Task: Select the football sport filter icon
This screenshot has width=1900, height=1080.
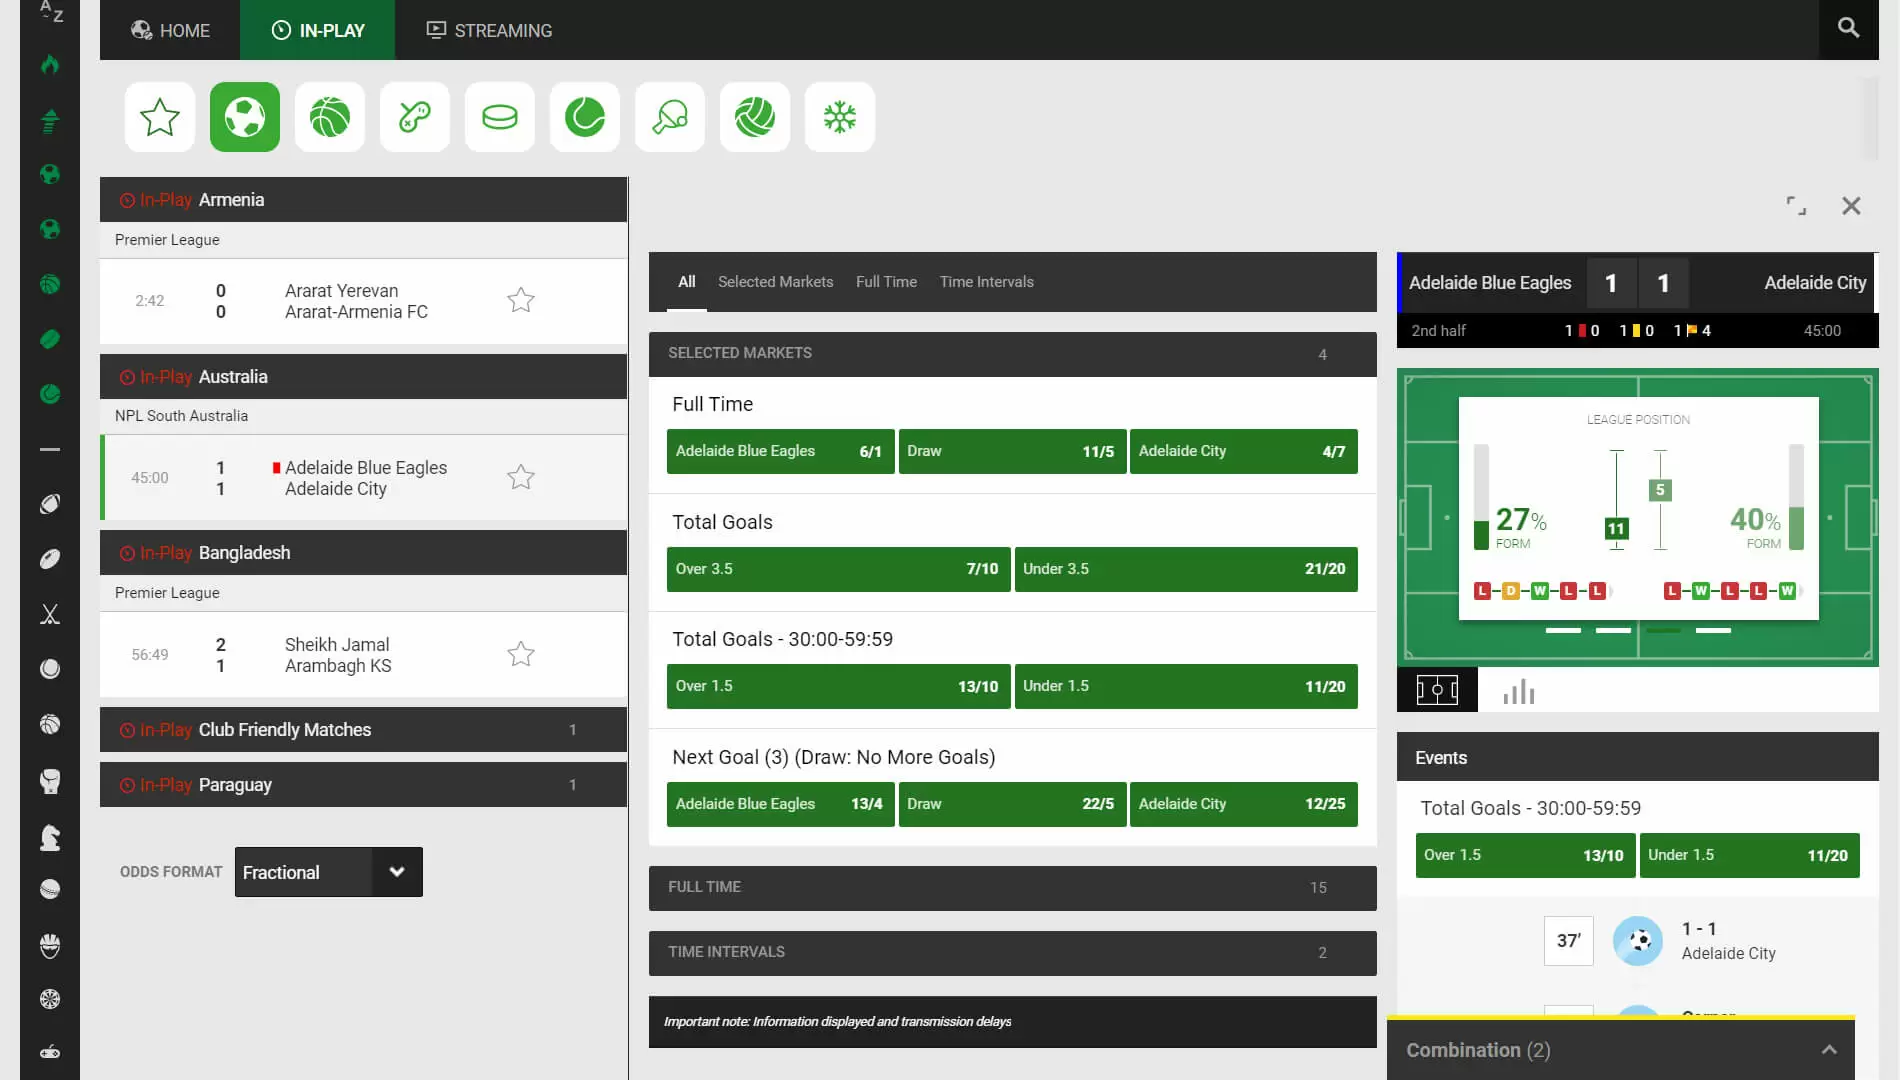Action: pyautogui.click(x=244, y=117)
